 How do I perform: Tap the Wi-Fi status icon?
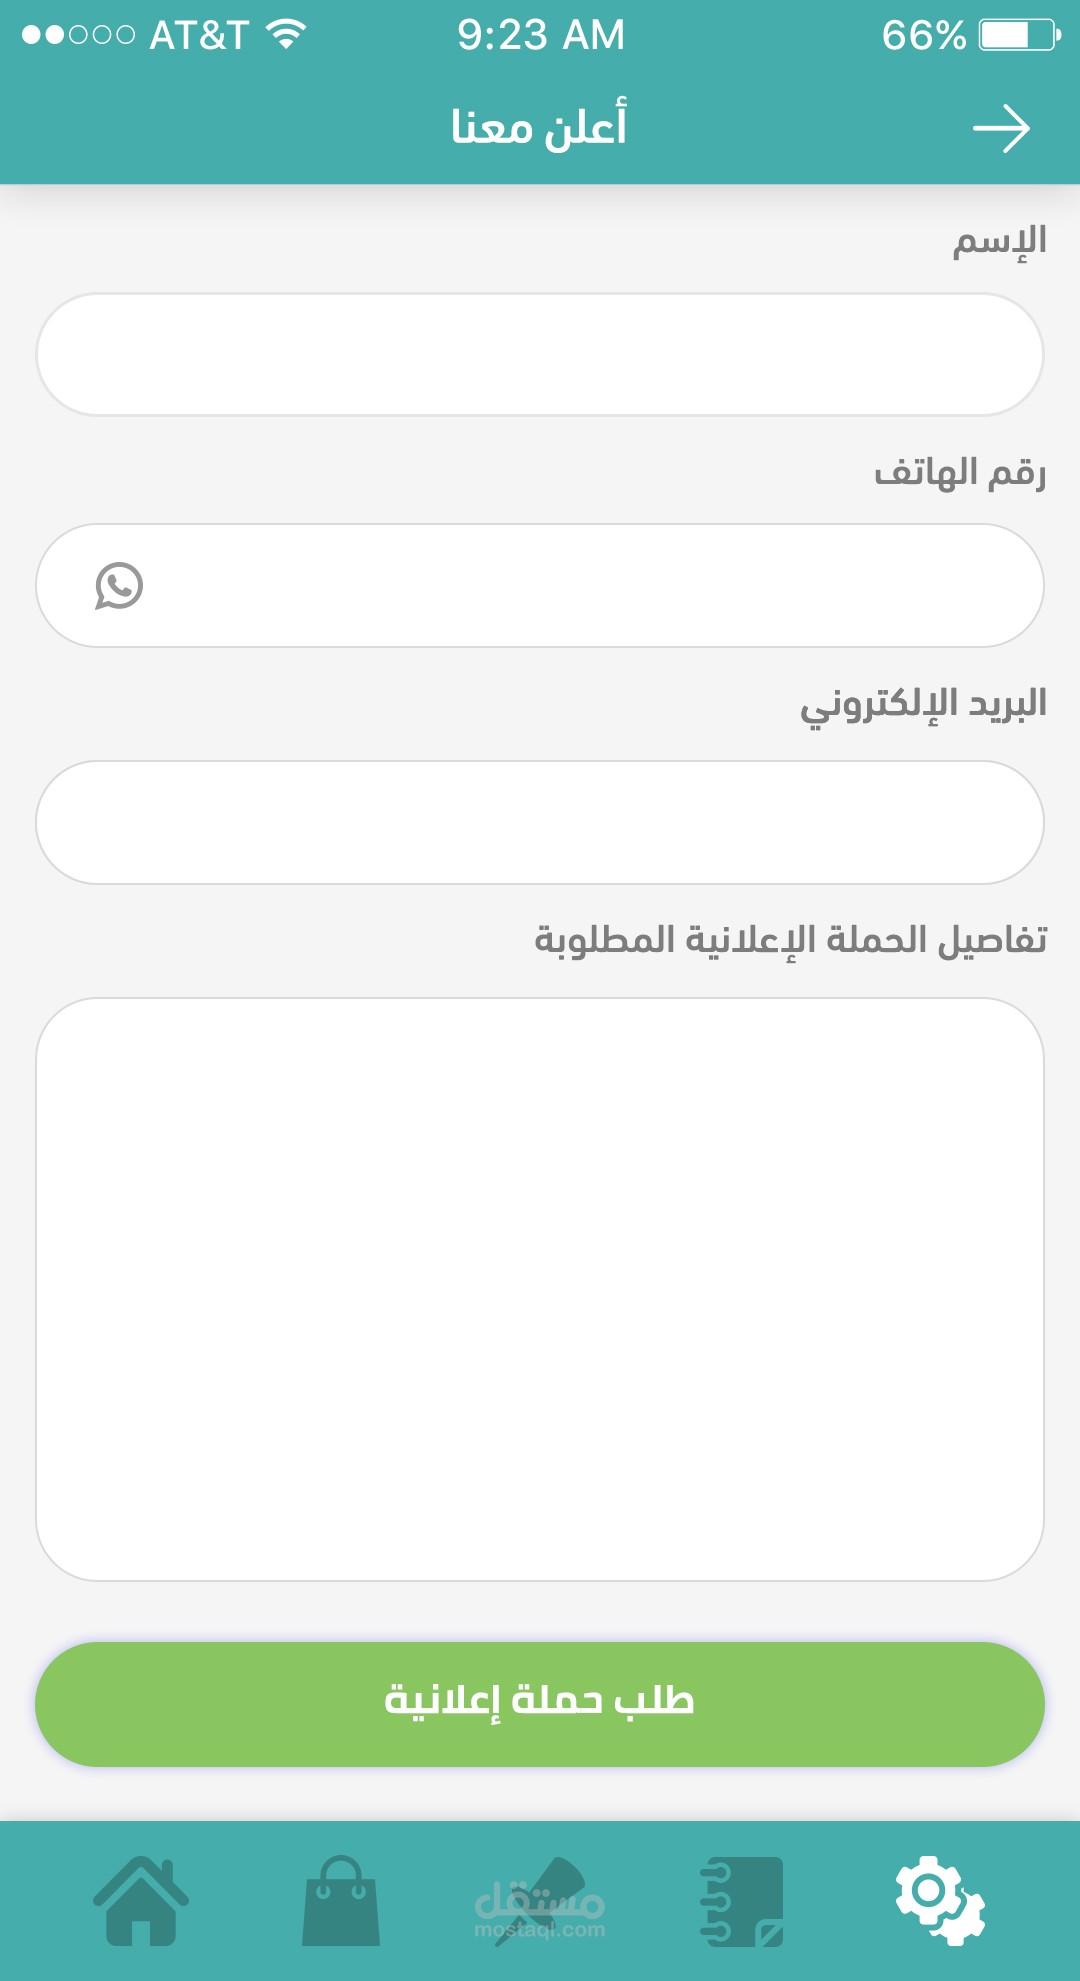point(286,35)
